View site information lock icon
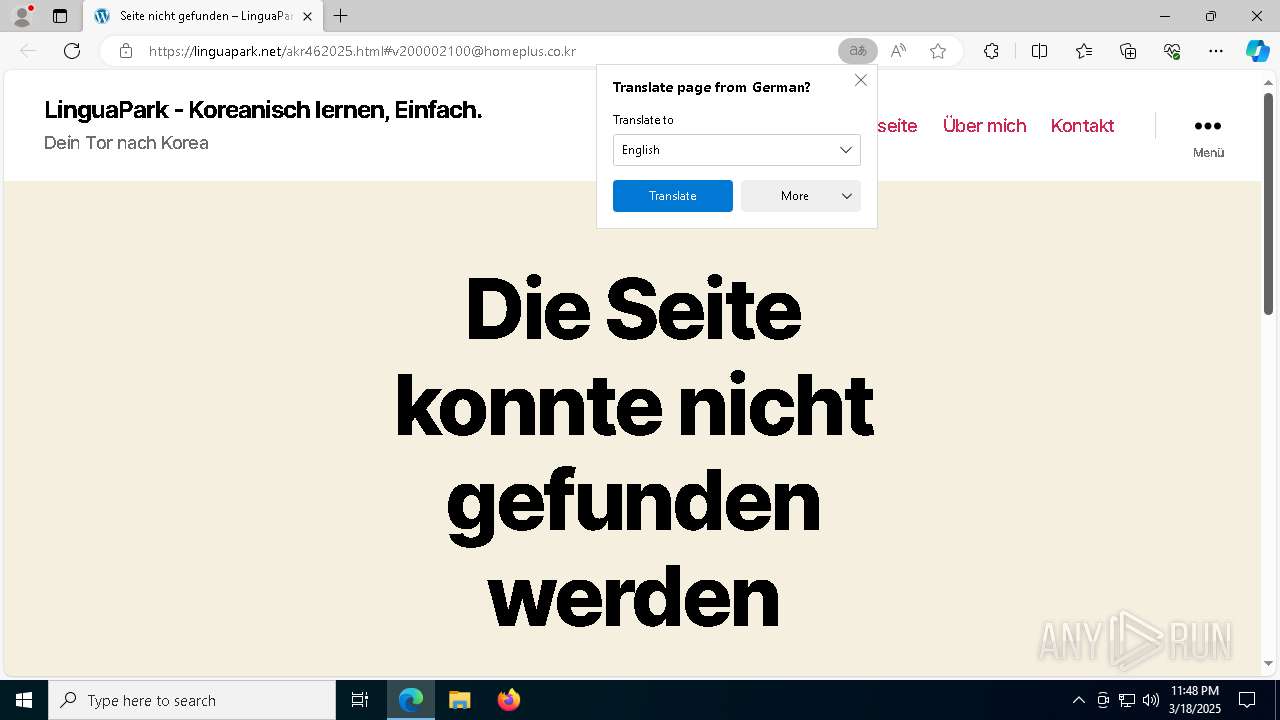Viewport: 1280px width, 720px height. point(125,51)
